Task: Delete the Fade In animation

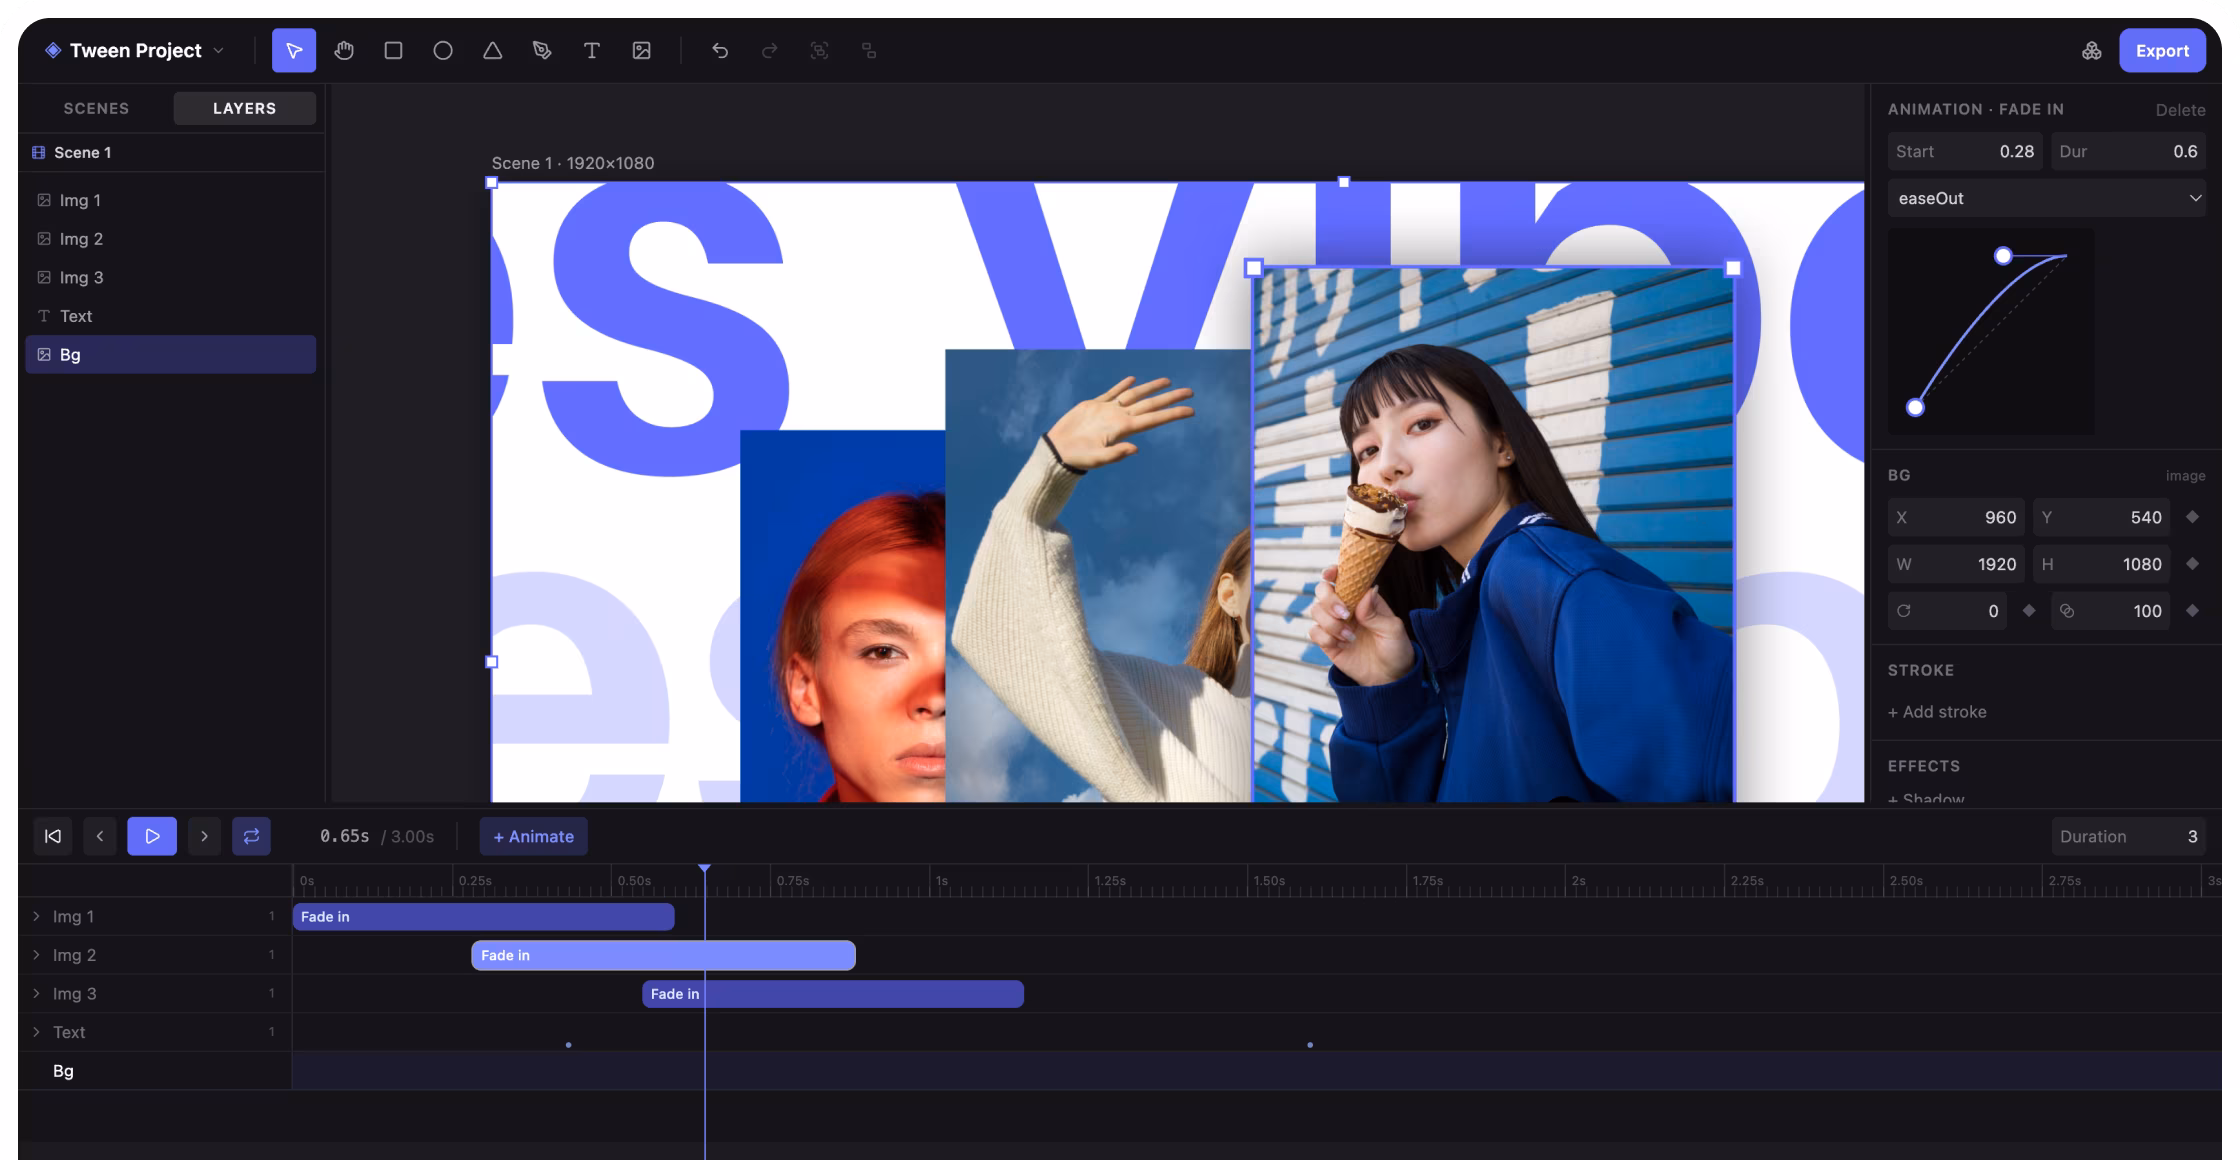Action: (2180, 110)
